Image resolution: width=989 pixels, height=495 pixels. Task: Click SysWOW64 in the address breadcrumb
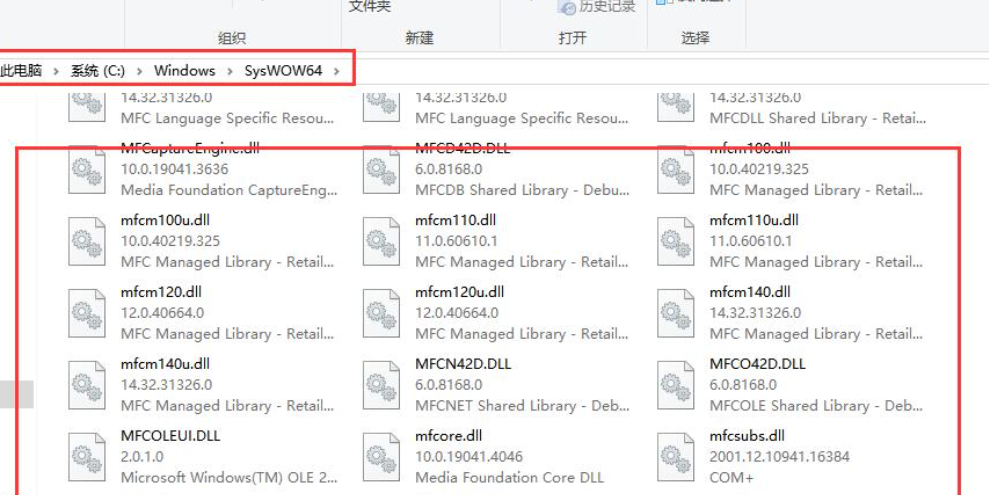click(283, 71)
